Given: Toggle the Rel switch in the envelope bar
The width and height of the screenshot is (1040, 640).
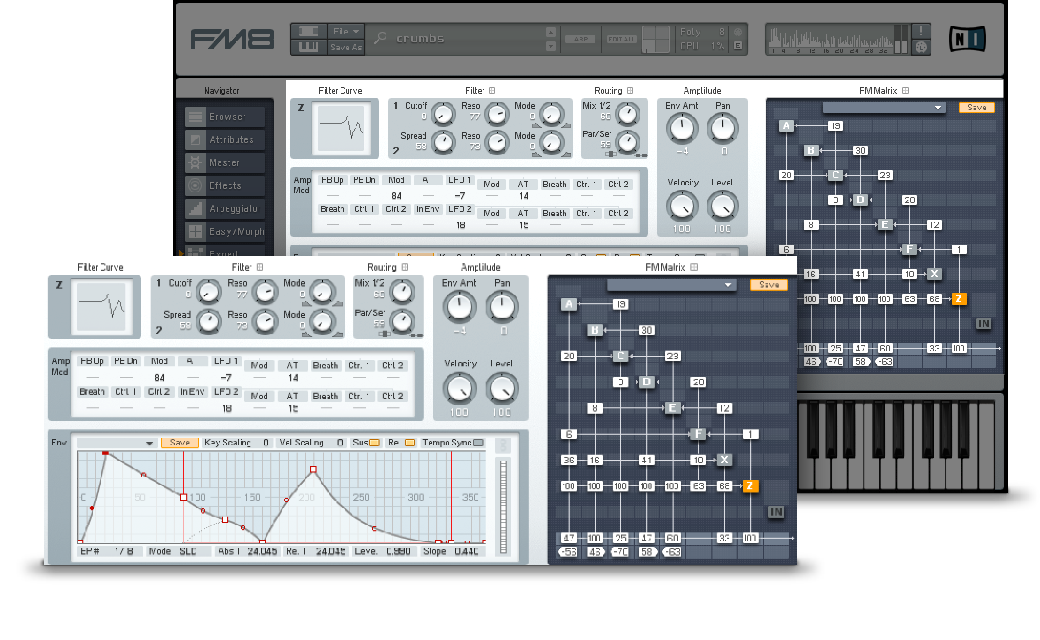Looking at the screenshot, I should 410,442.
